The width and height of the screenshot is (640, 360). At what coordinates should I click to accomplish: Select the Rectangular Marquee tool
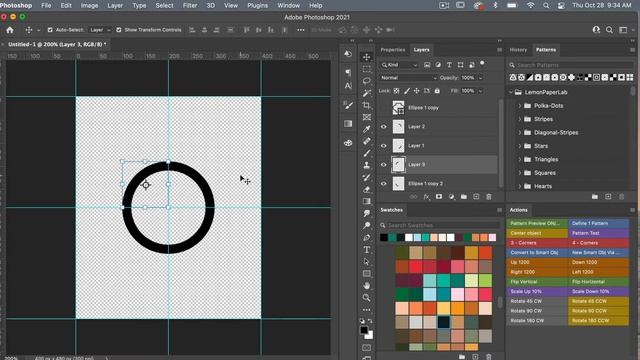point(367,69)
